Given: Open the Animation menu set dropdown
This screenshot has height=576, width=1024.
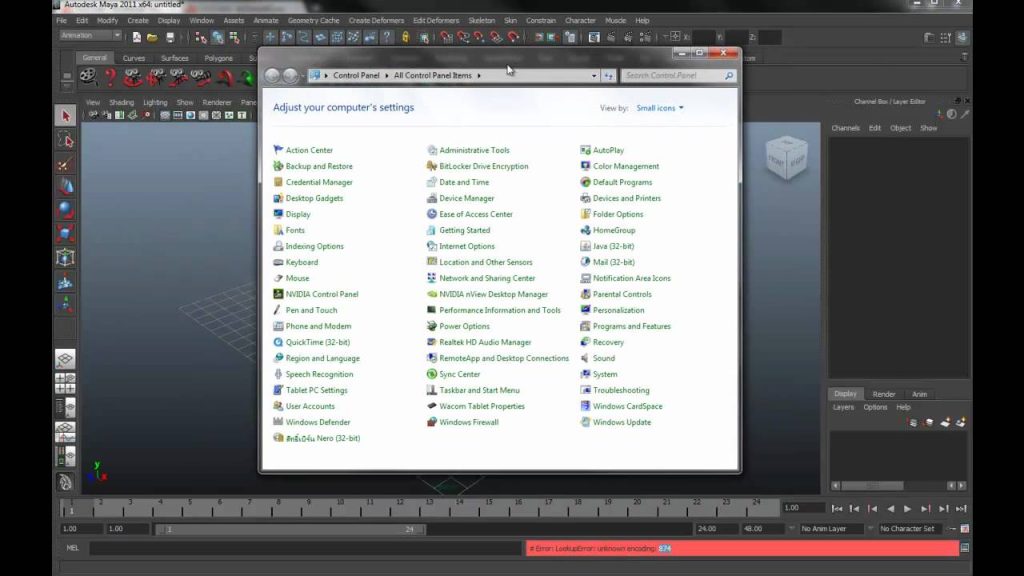Looking at the screenshot, I should [x=90, y=36].
